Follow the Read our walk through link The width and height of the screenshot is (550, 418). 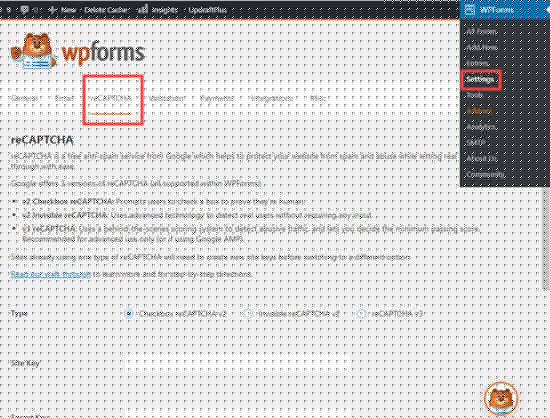51,274
